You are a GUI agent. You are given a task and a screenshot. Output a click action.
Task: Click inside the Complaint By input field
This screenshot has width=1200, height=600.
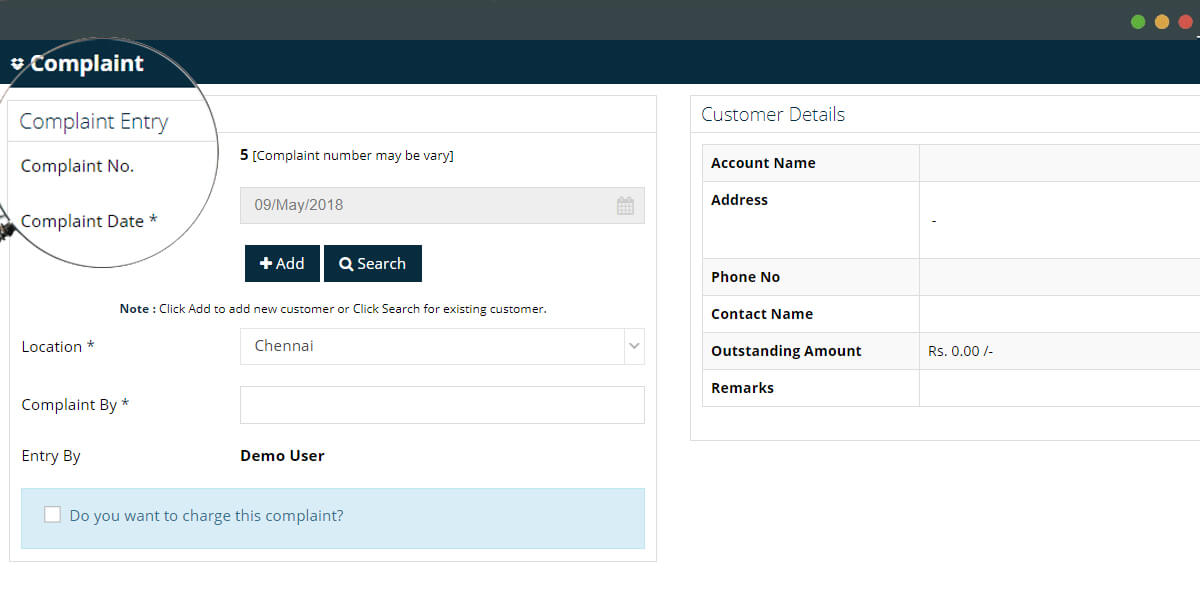click(x=440, y=404)
